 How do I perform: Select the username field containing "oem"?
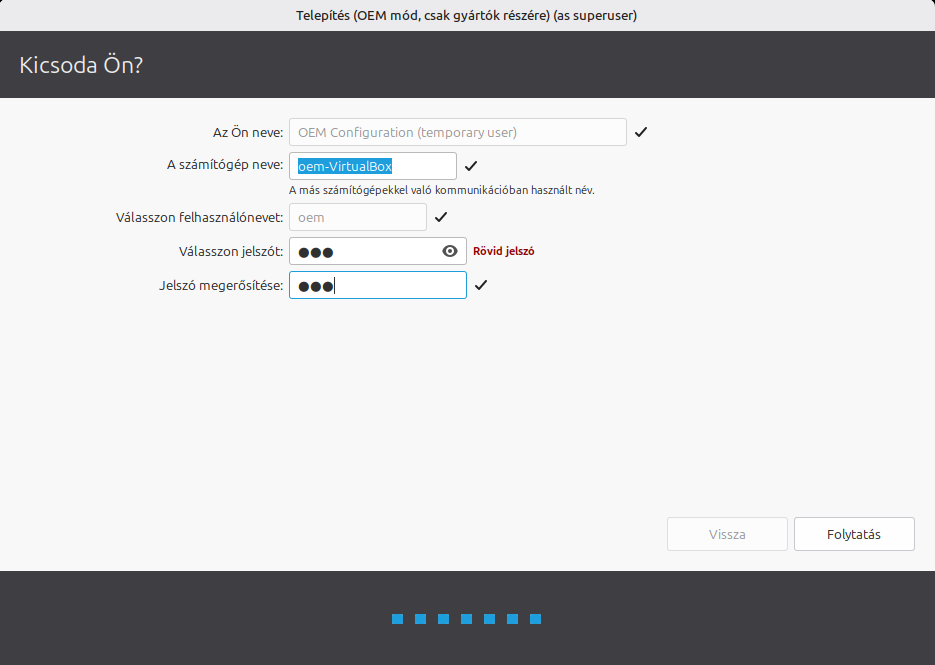(x=357, y=217)
